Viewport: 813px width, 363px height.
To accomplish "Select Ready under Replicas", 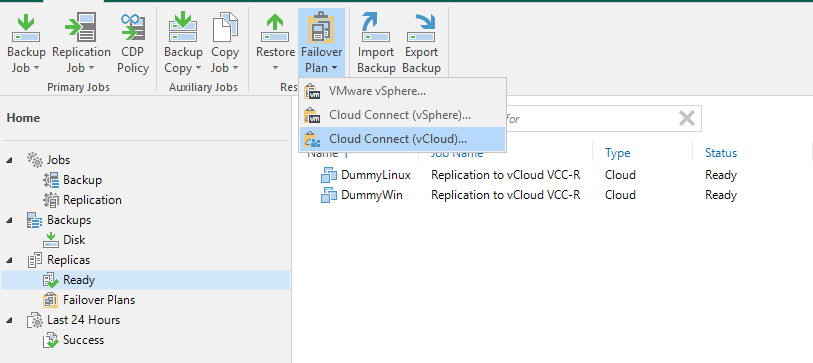I will 79,280.
